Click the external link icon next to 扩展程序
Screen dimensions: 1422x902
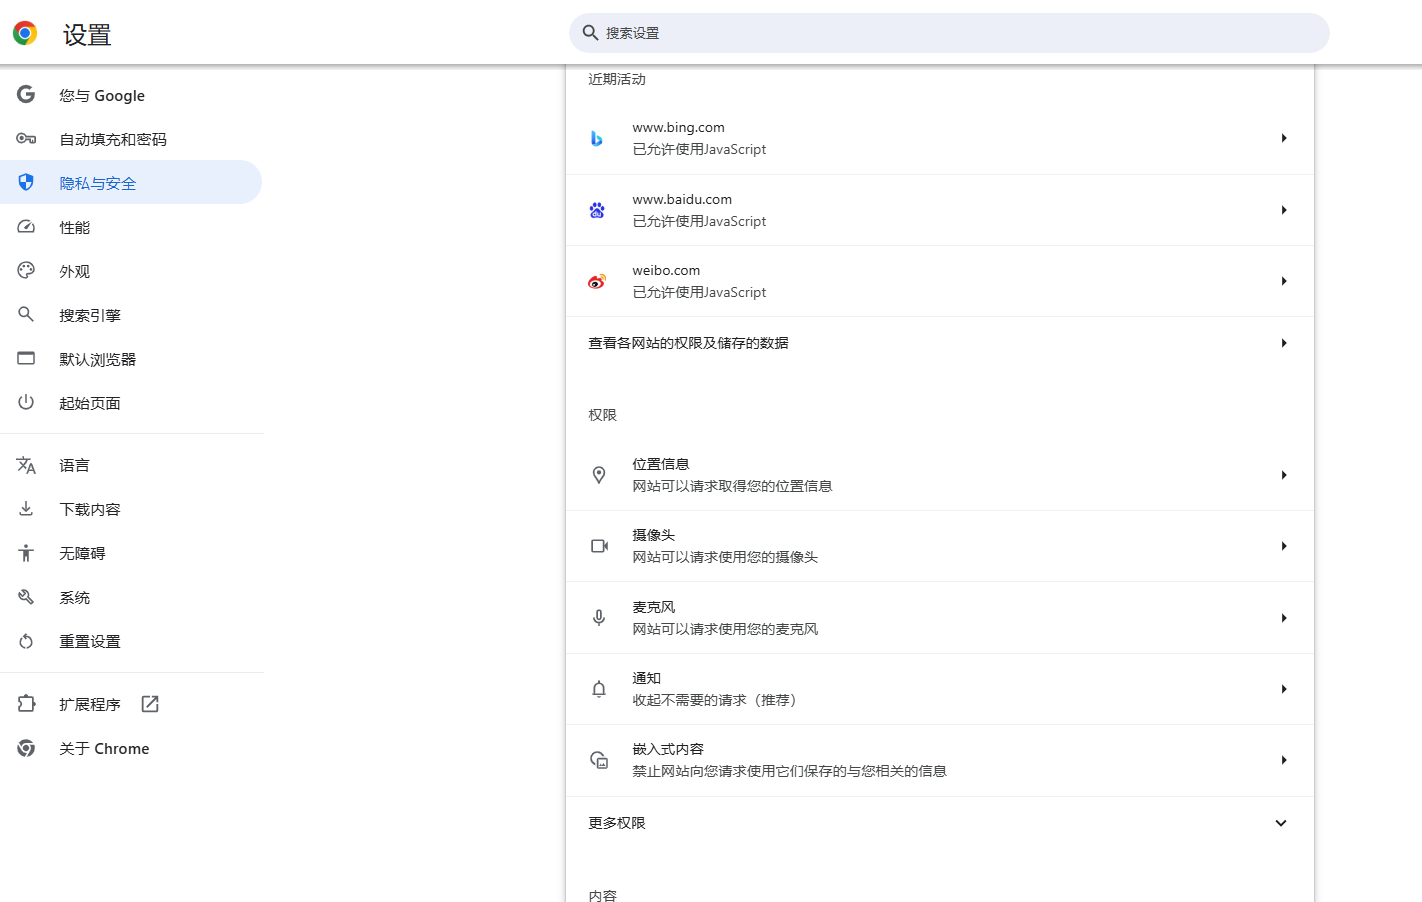(150, 704)
